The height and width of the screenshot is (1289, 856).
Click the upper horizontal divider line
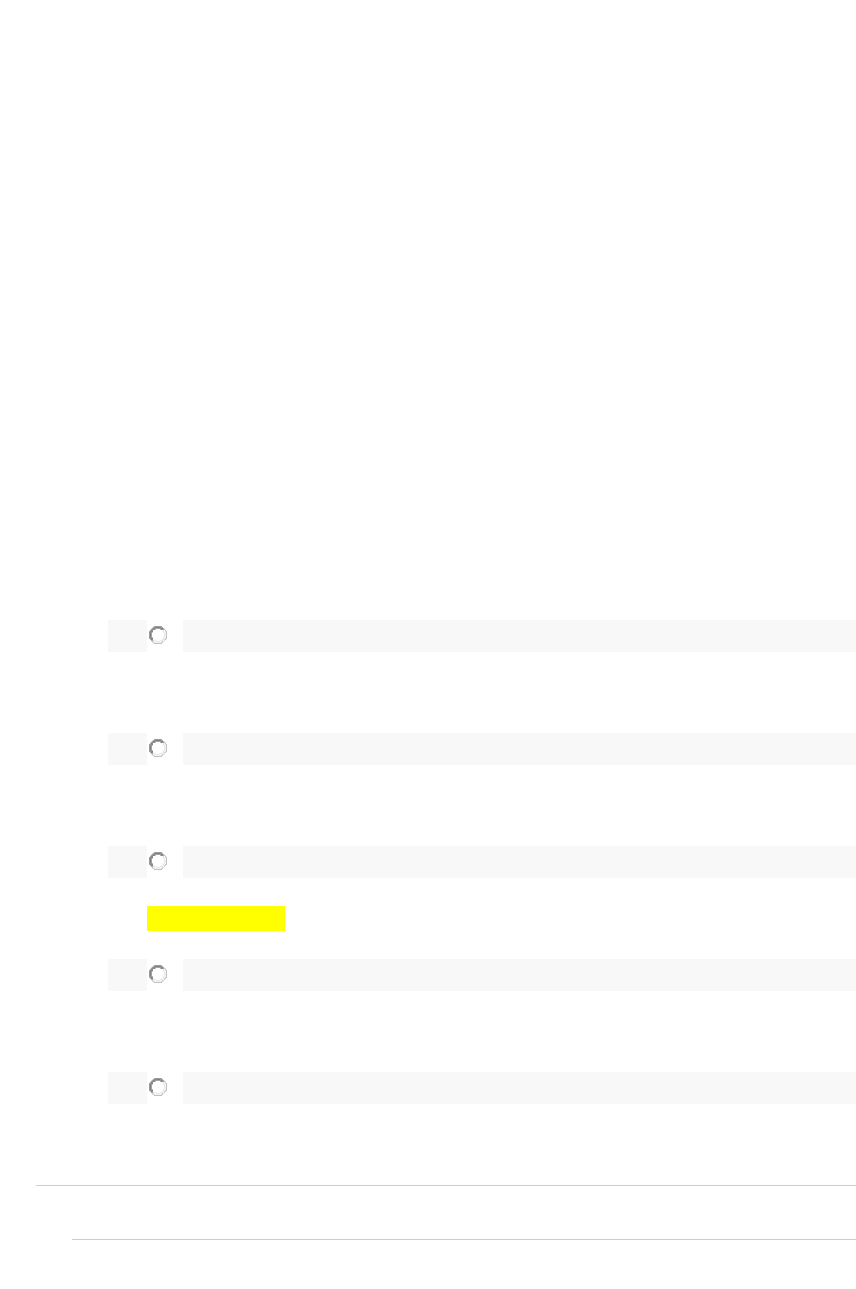coord(446,1186)
